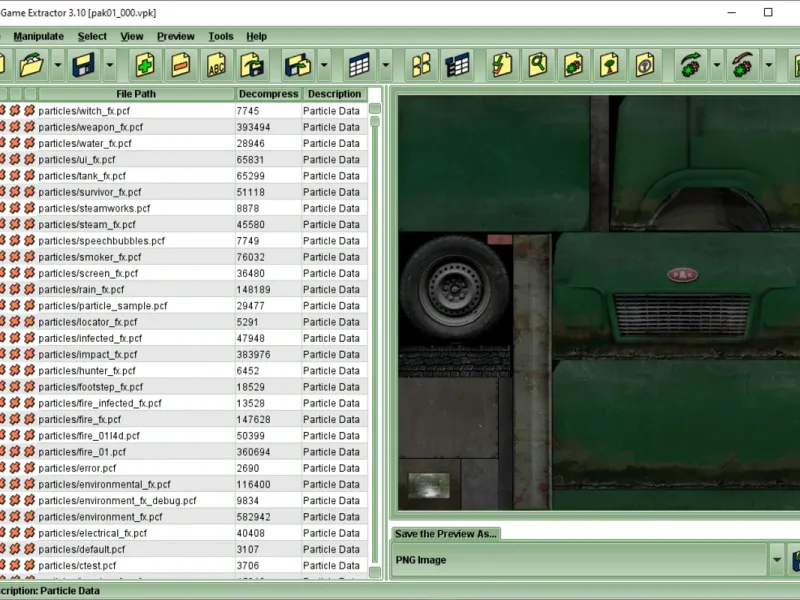This screenshot has height=600, width=800.
Task: Expand the dropdown beside green arrow icon
Action: point(717,65)
